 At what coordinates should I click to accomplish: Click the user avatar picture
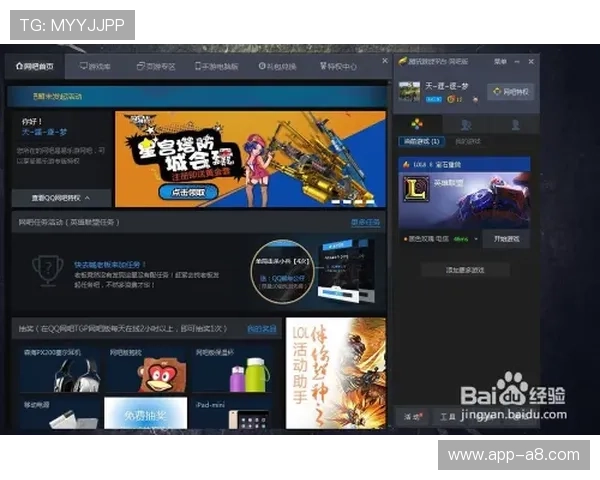(409, 91)
